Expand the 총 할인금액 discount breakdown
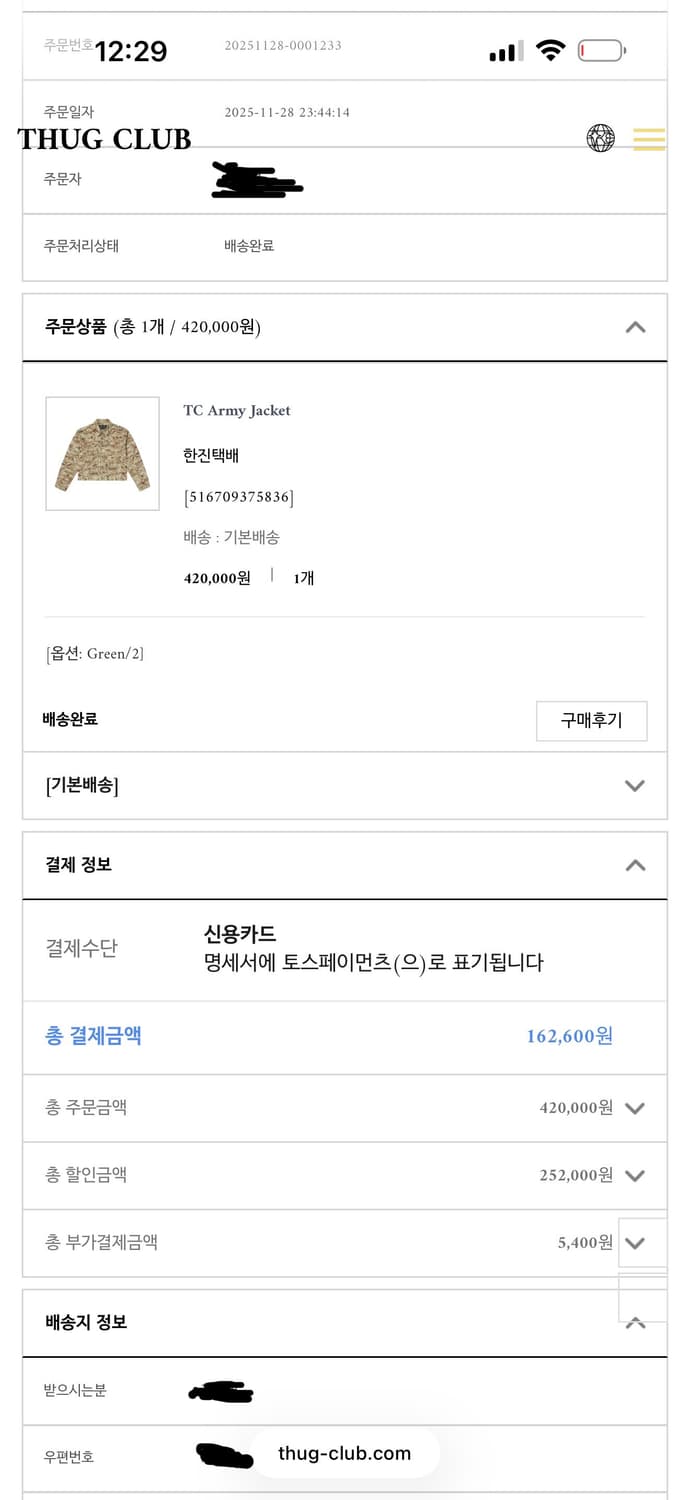The width and height of the screenshot is (690, 1500). 634,1175
